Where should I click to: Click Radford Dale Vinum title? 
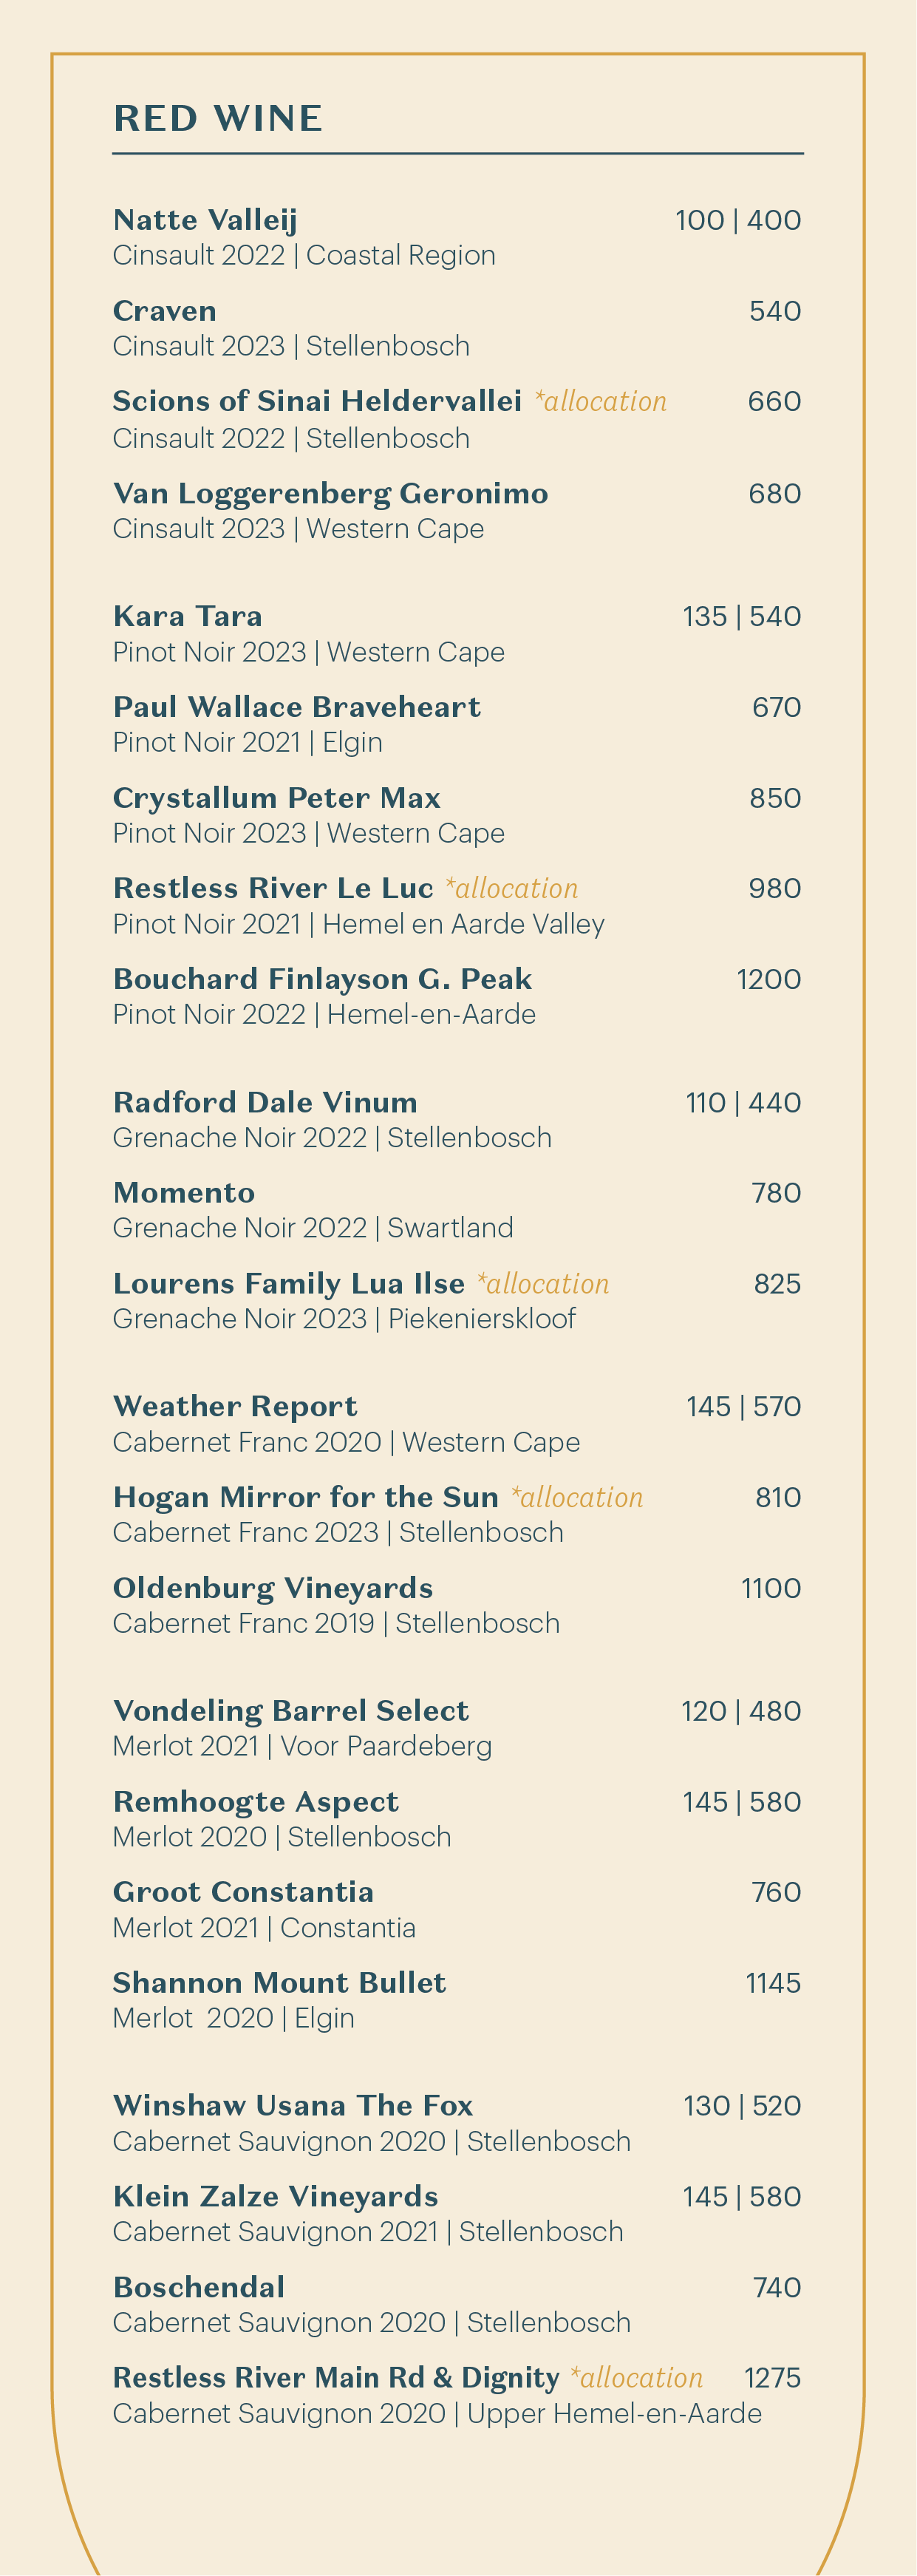tap(265, 1102)
